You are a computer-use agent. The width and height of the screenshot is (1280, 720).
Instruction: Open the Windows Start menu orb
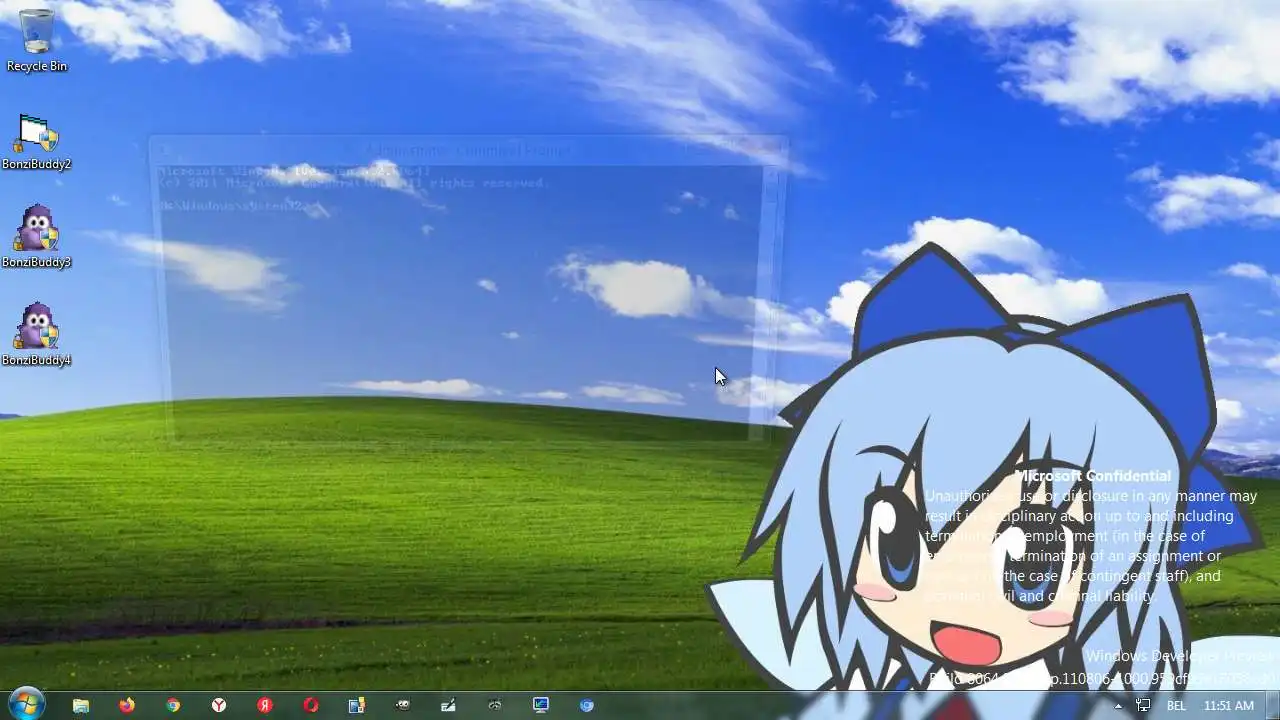[x=26, y=704]
